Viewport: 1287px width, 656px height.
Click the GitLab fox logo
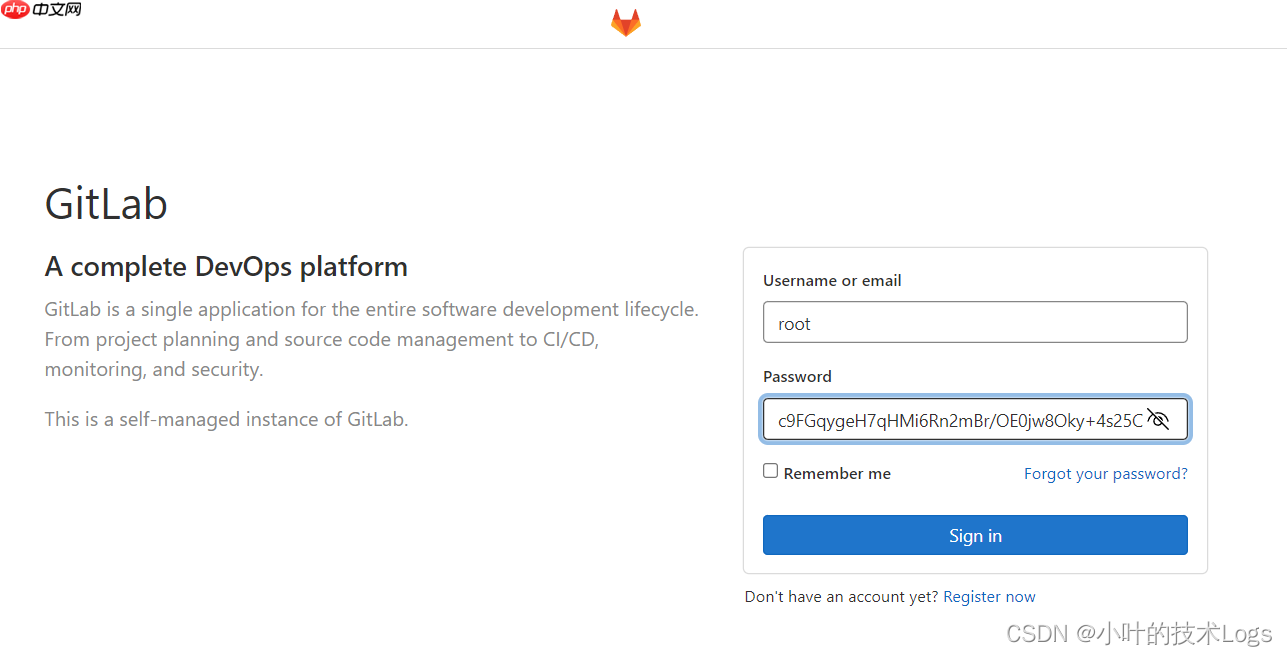pos(625,22)
